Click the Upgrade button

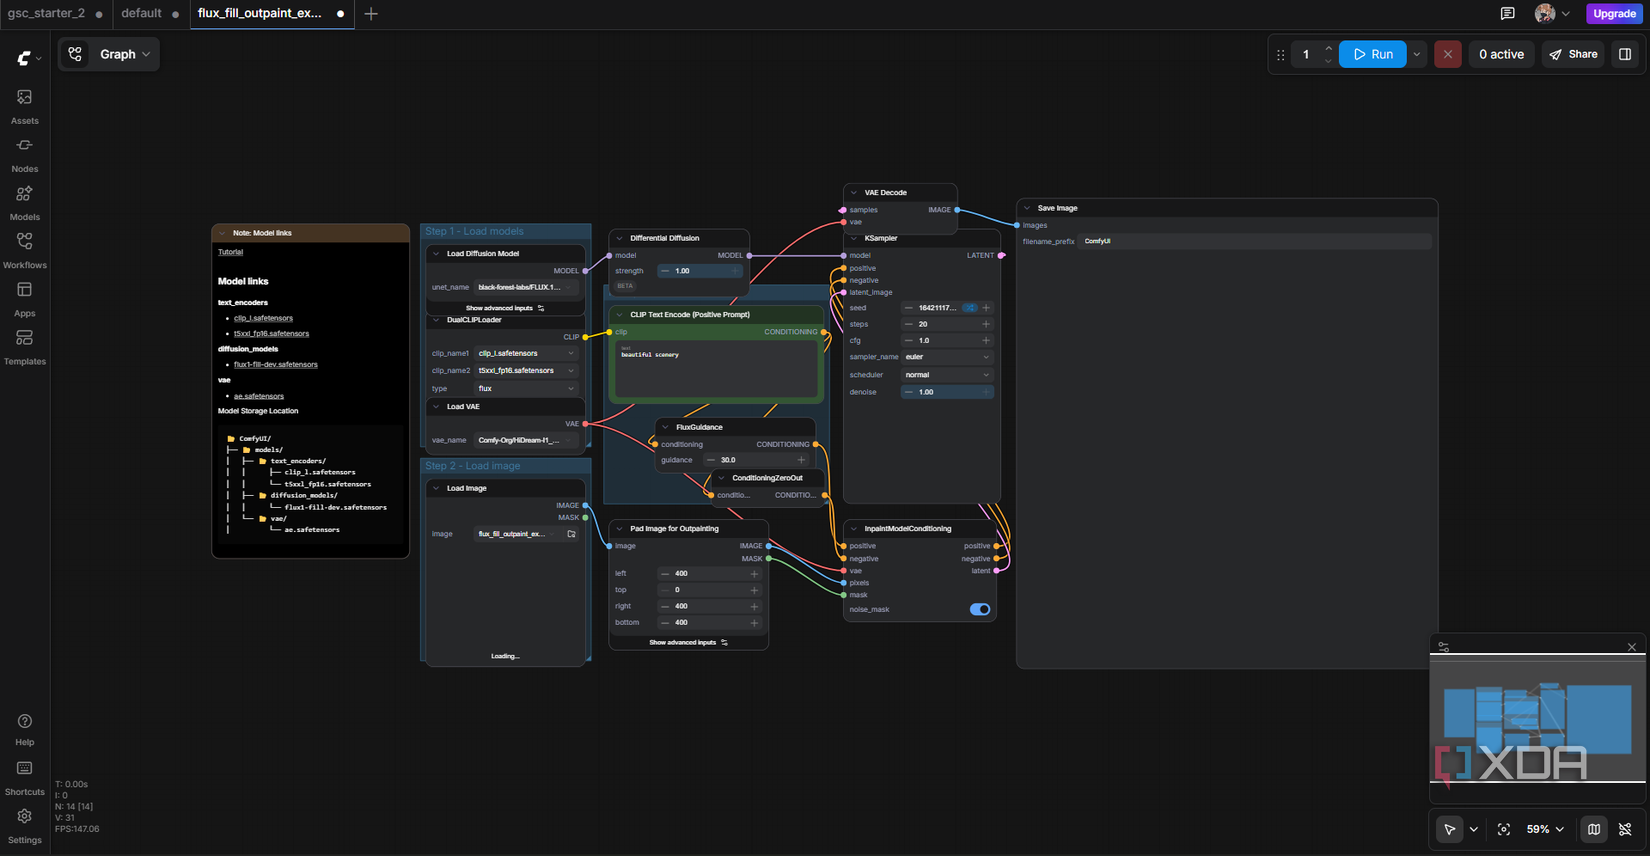coord(1614,14)
